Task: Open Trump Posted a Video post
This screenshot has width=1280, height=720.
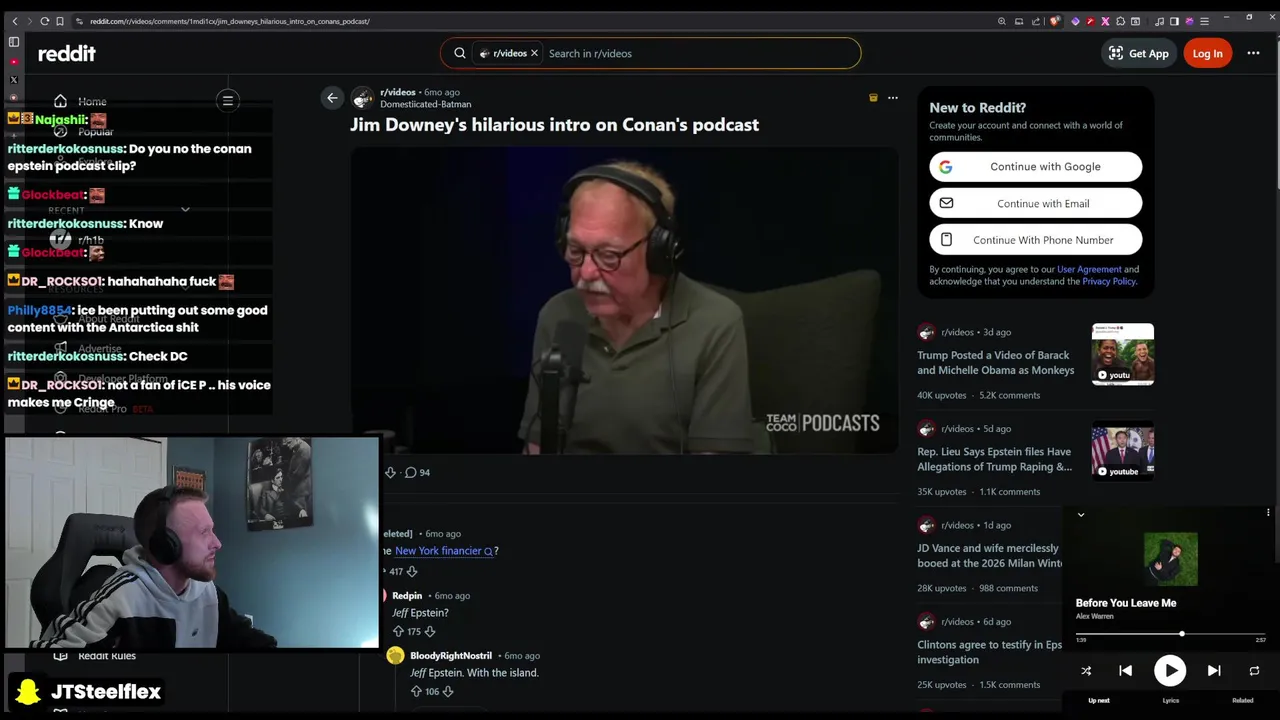Action: tap(995, 363)
